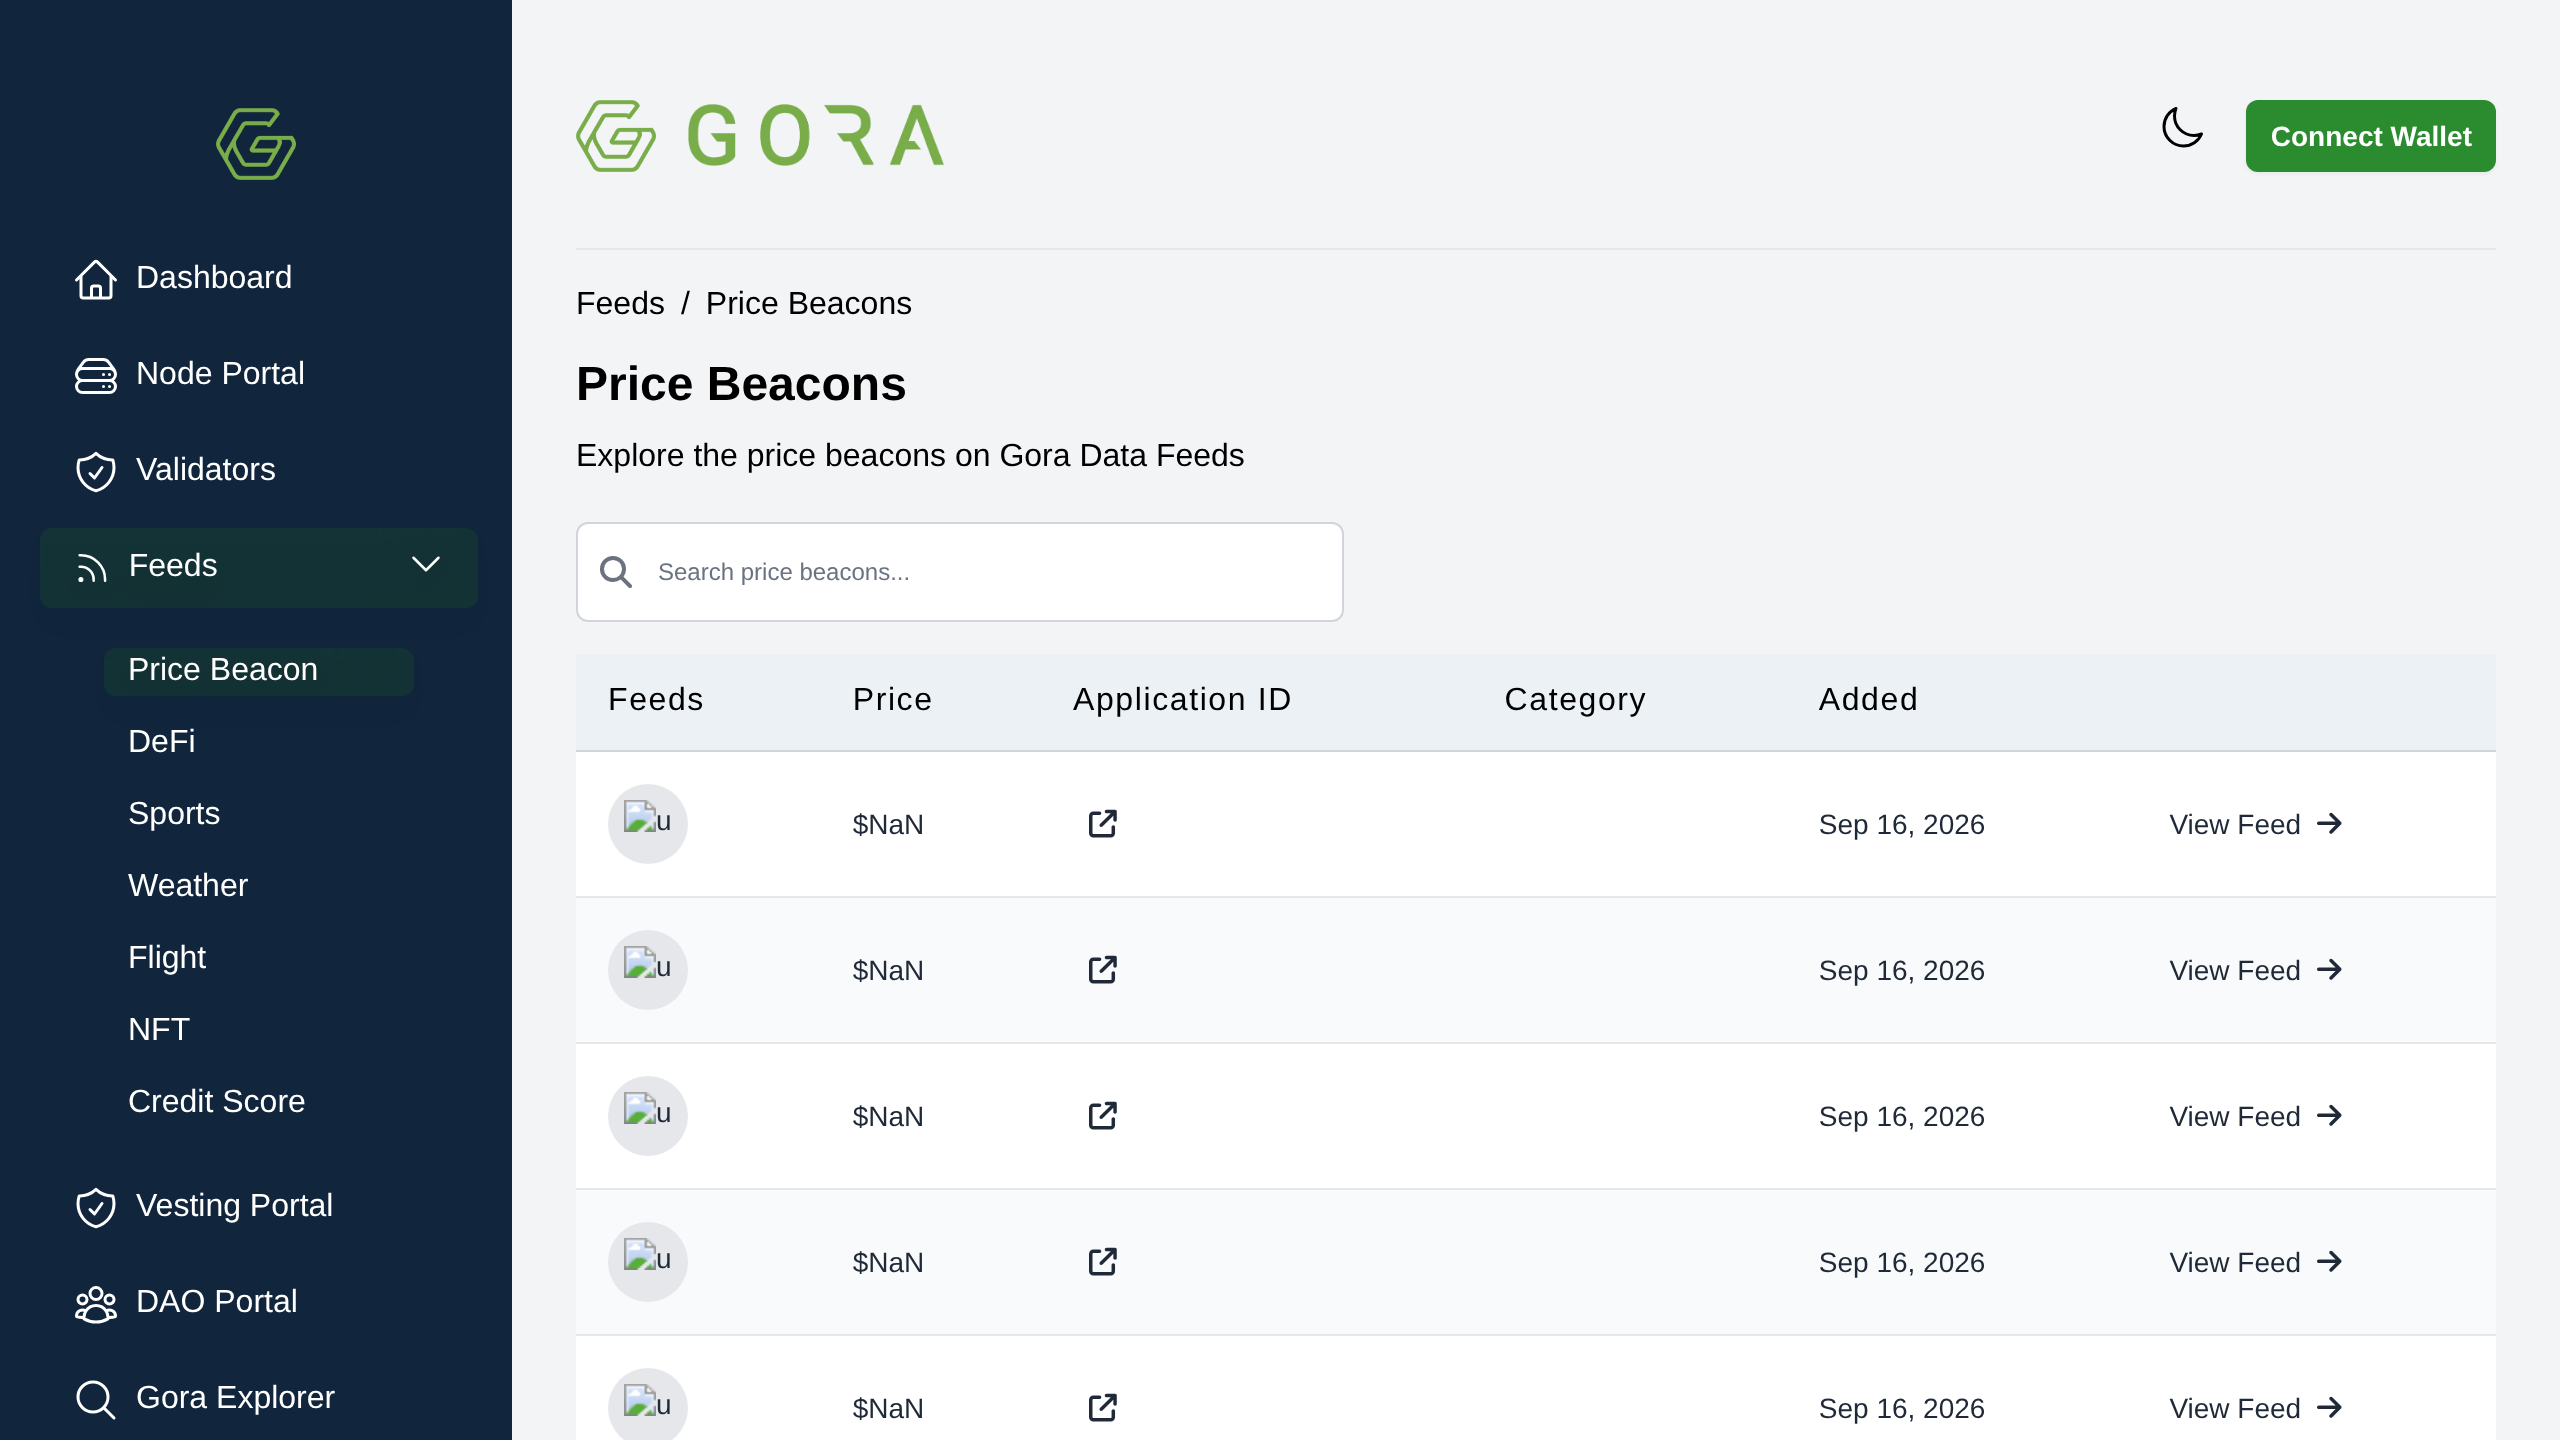
Task: Open second row's application ID external link icon
Action: coord(1102,969)
